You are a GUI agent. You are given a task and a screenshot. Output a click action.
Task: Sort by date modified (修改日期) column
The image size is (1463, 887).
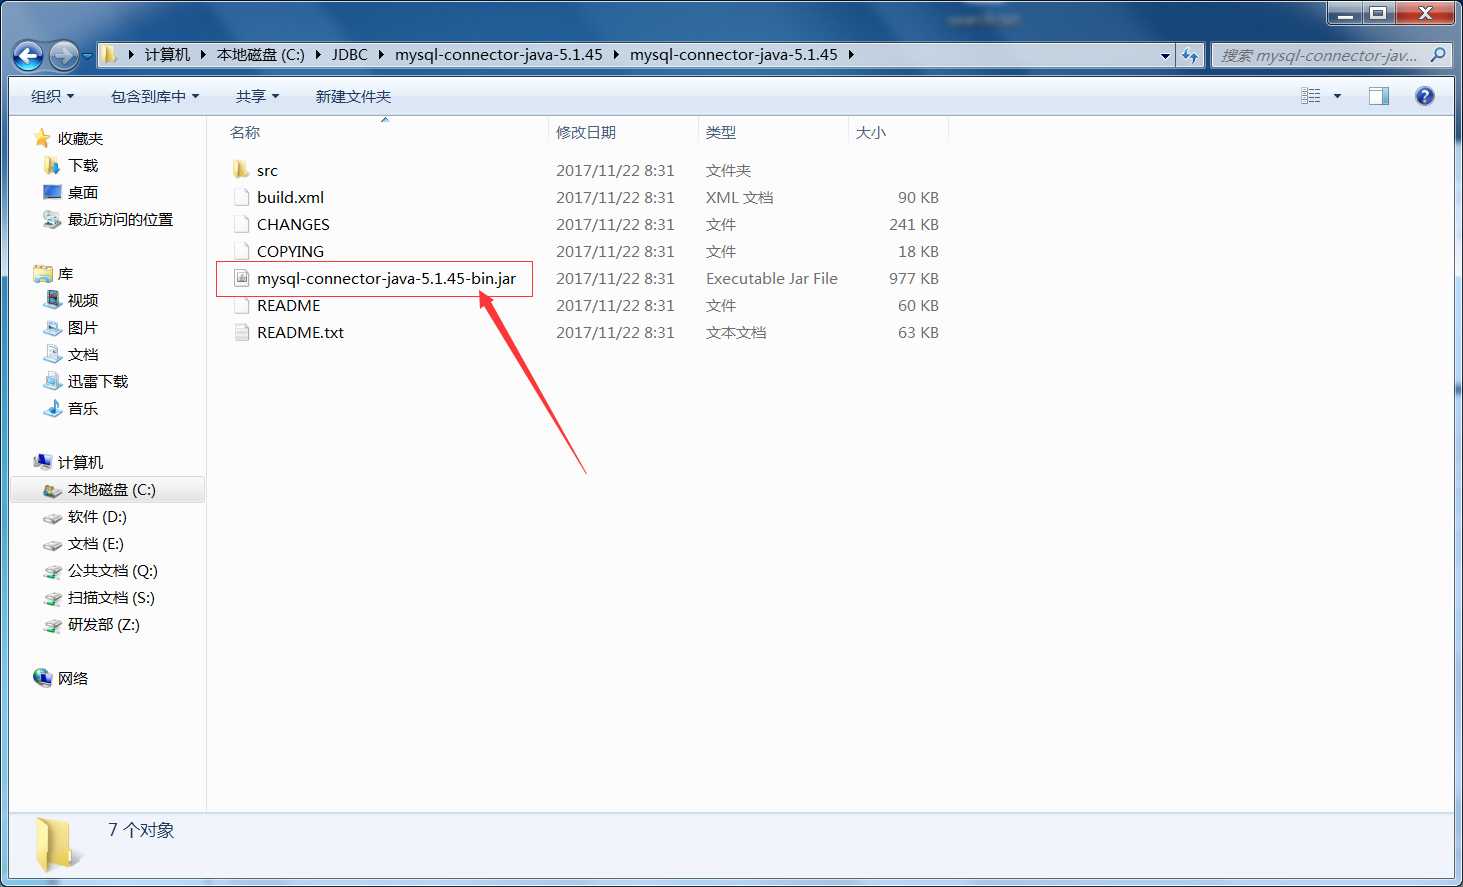586,132
